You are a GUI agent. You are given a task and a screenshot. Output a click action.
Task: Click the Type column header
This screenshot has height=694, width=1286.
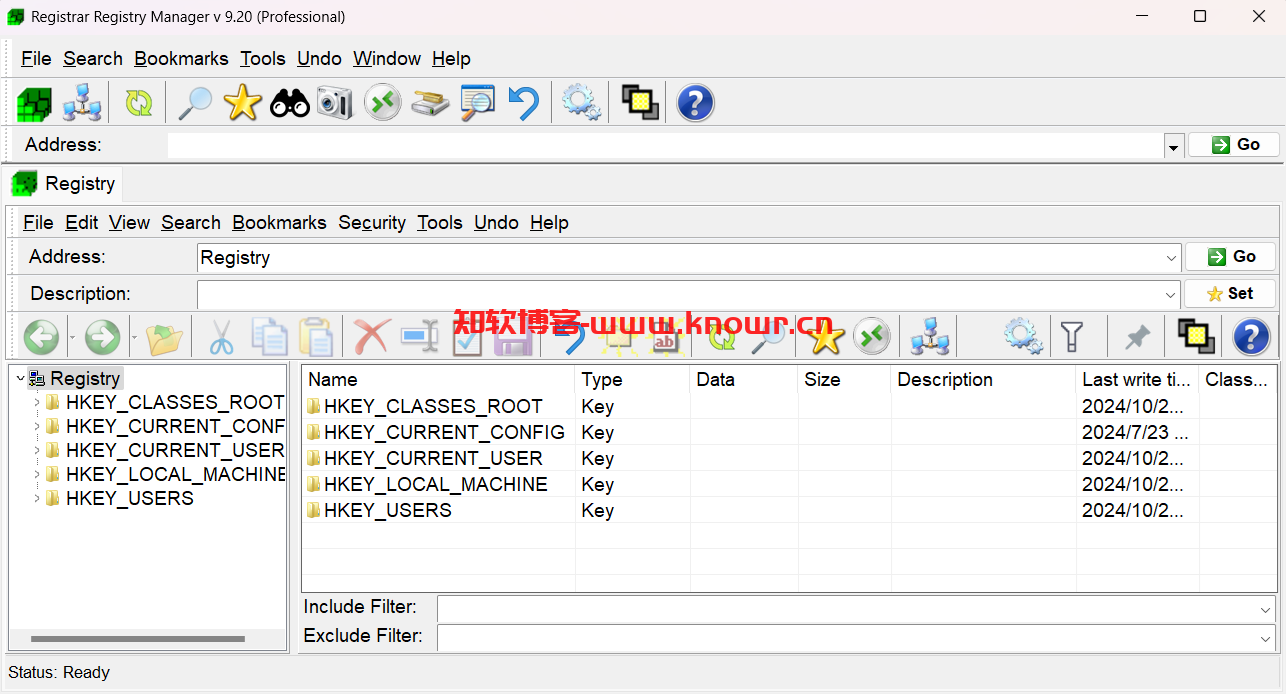632,380
